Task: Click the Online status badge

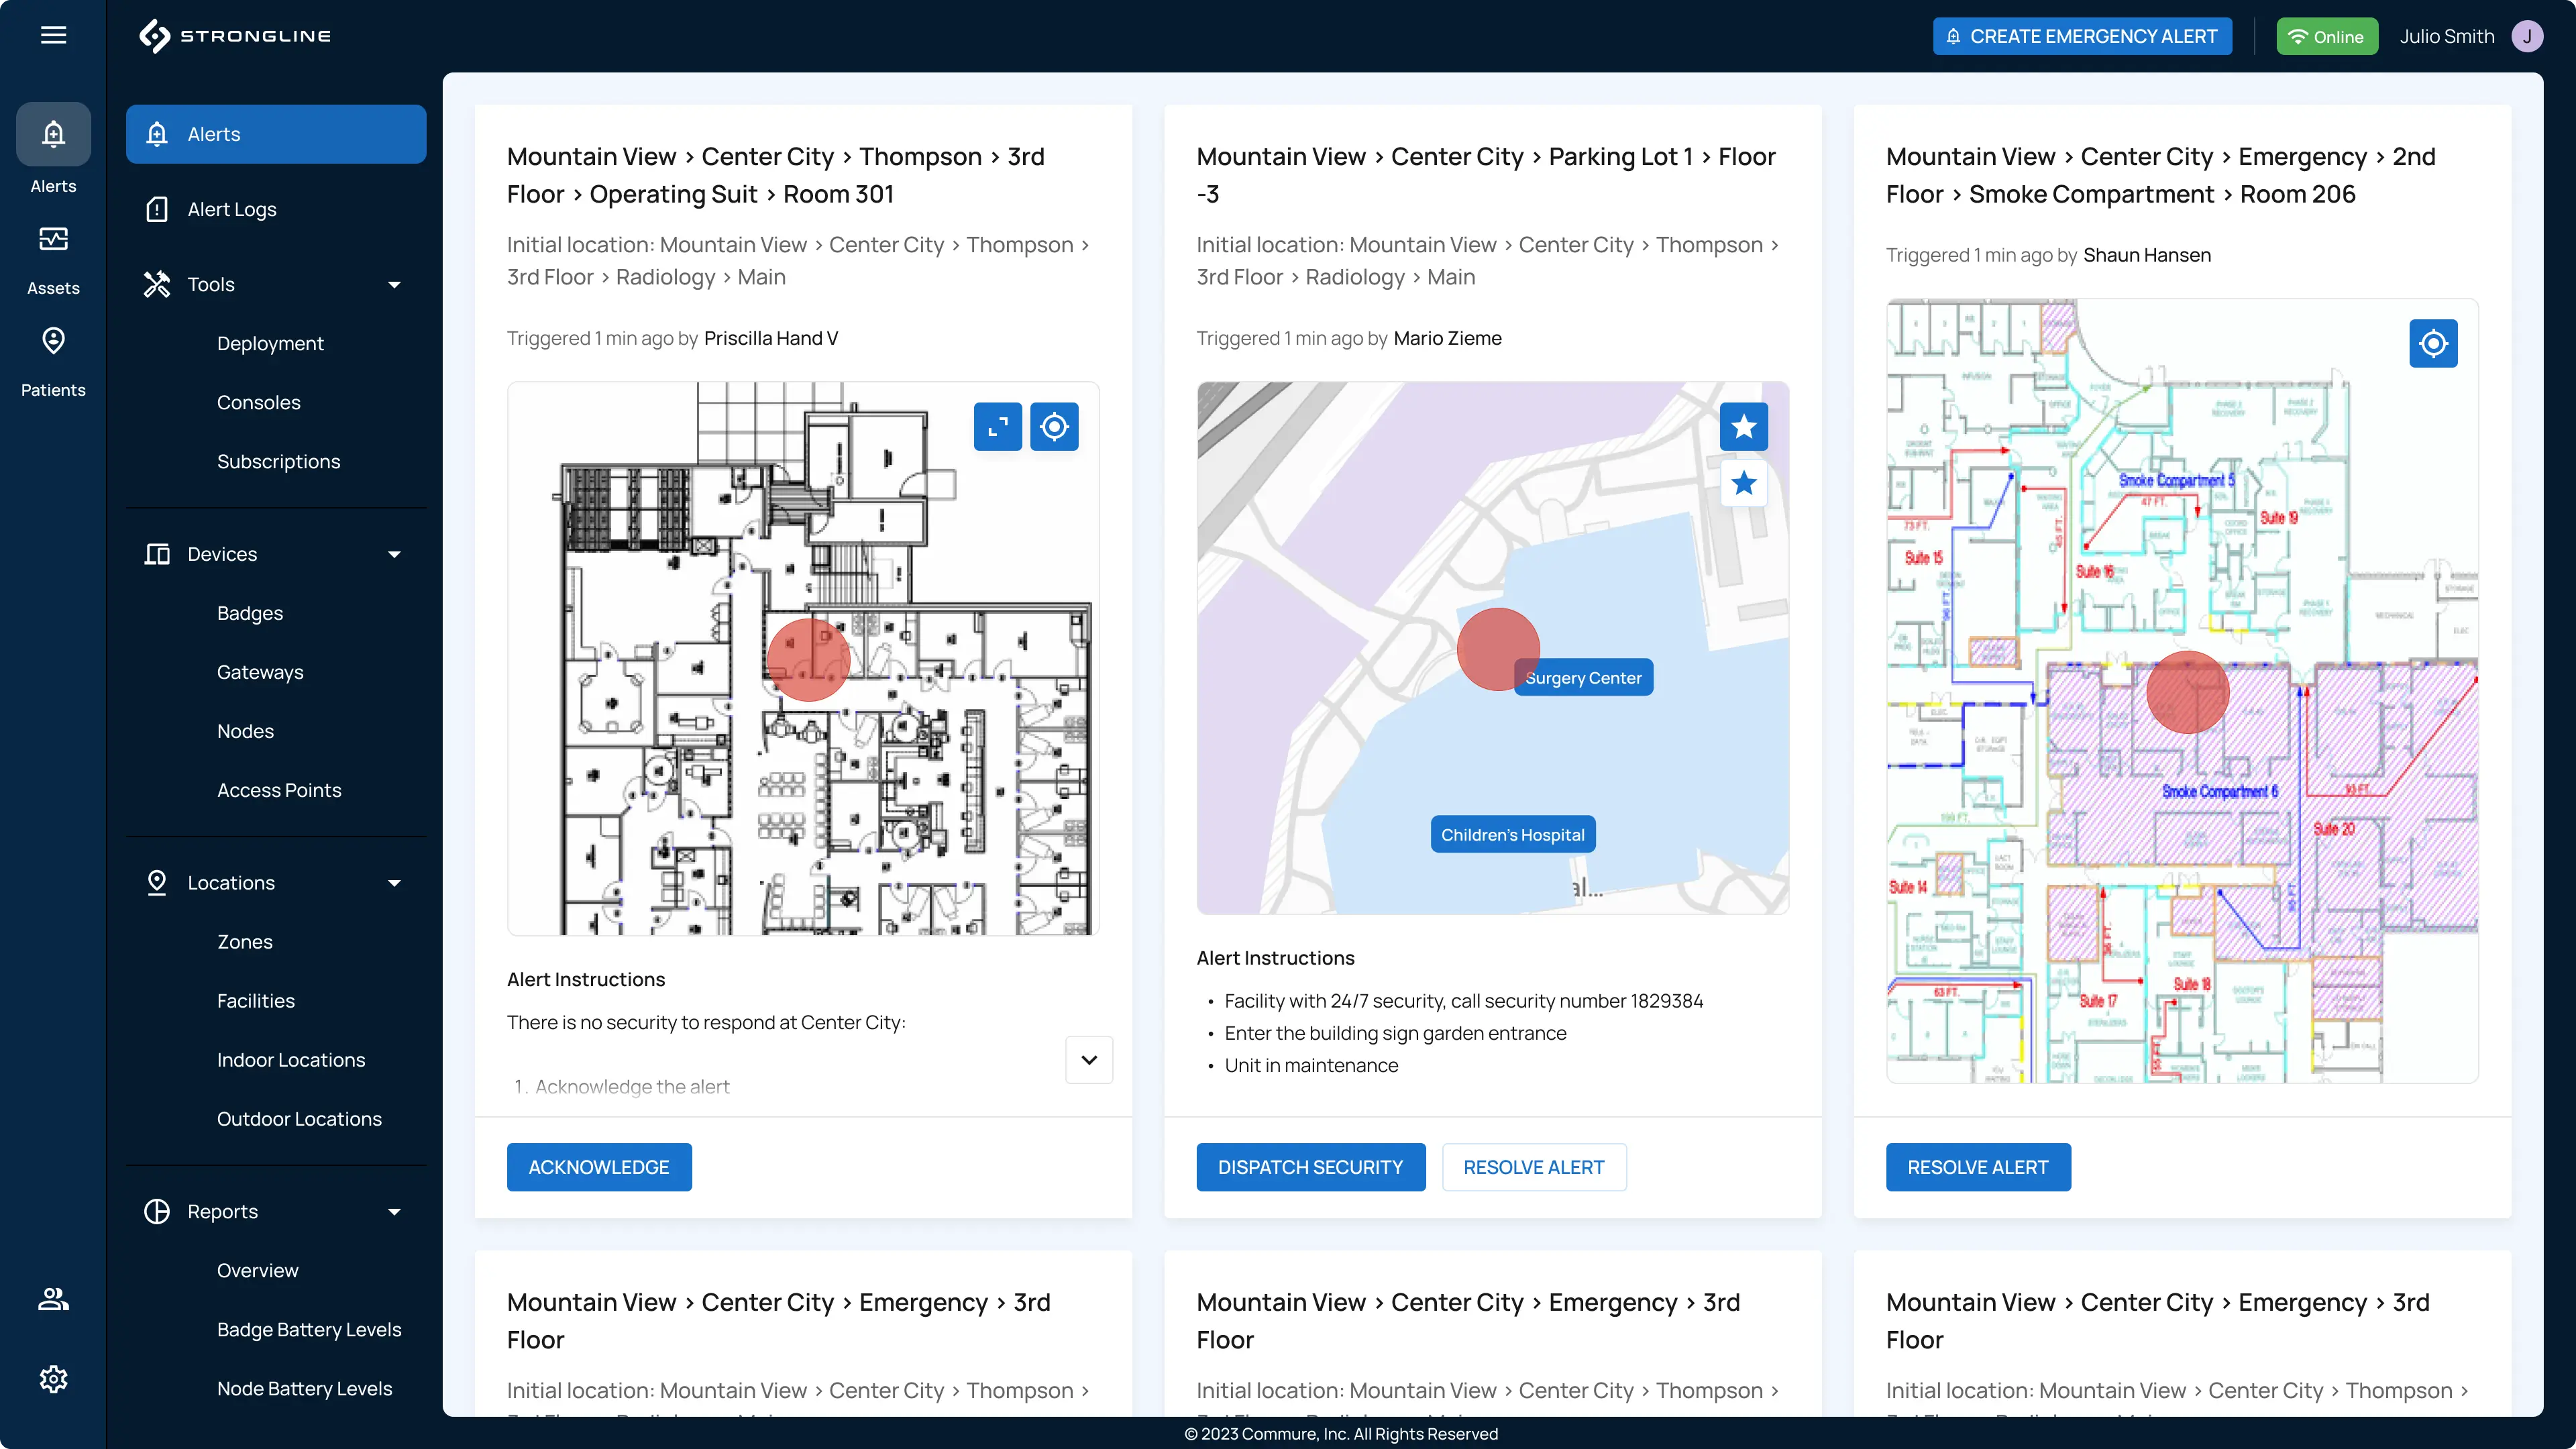Action: point(2327,36)
